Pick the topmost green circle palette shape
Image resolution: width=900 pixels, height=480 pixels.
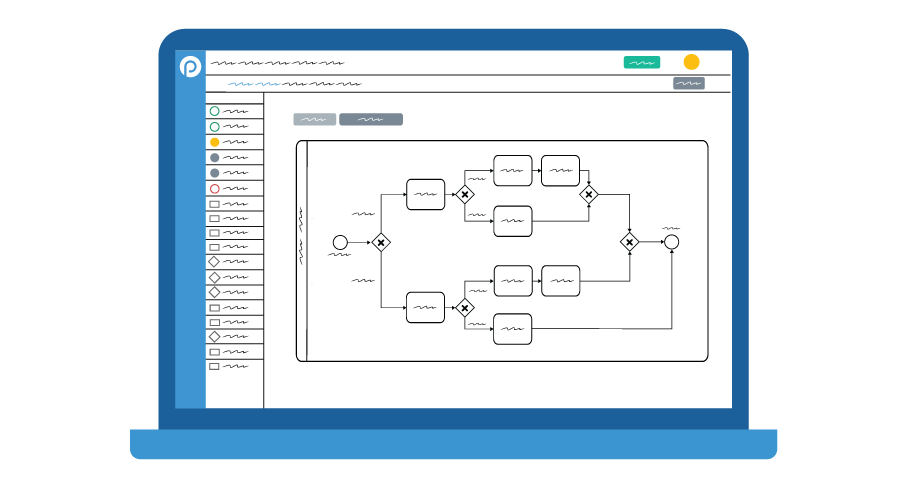click(215, 111)
